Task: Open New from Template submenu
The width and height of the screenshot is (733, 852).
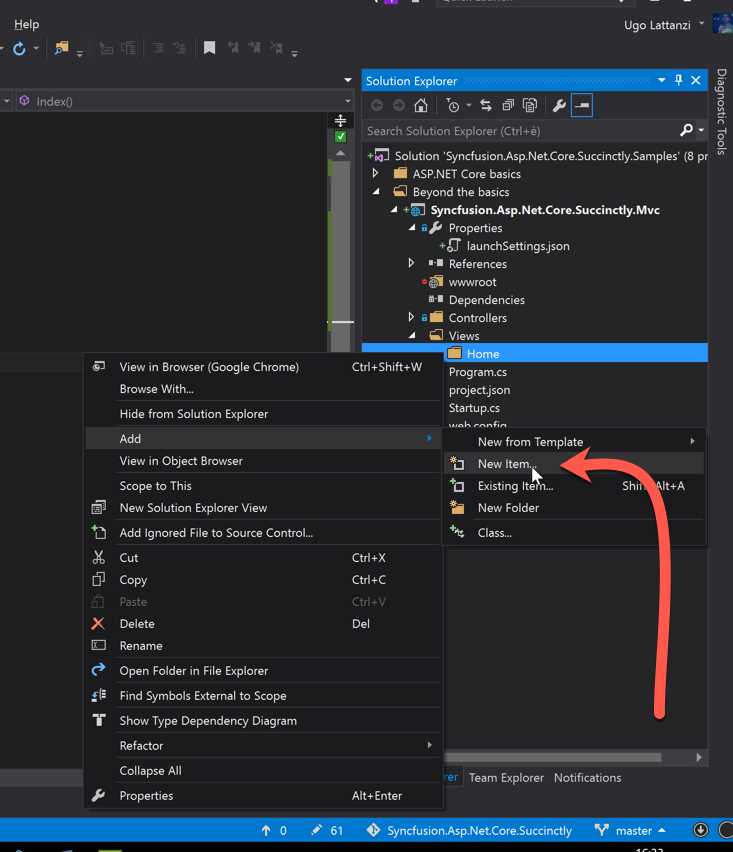Action: (x=574, y=442)
